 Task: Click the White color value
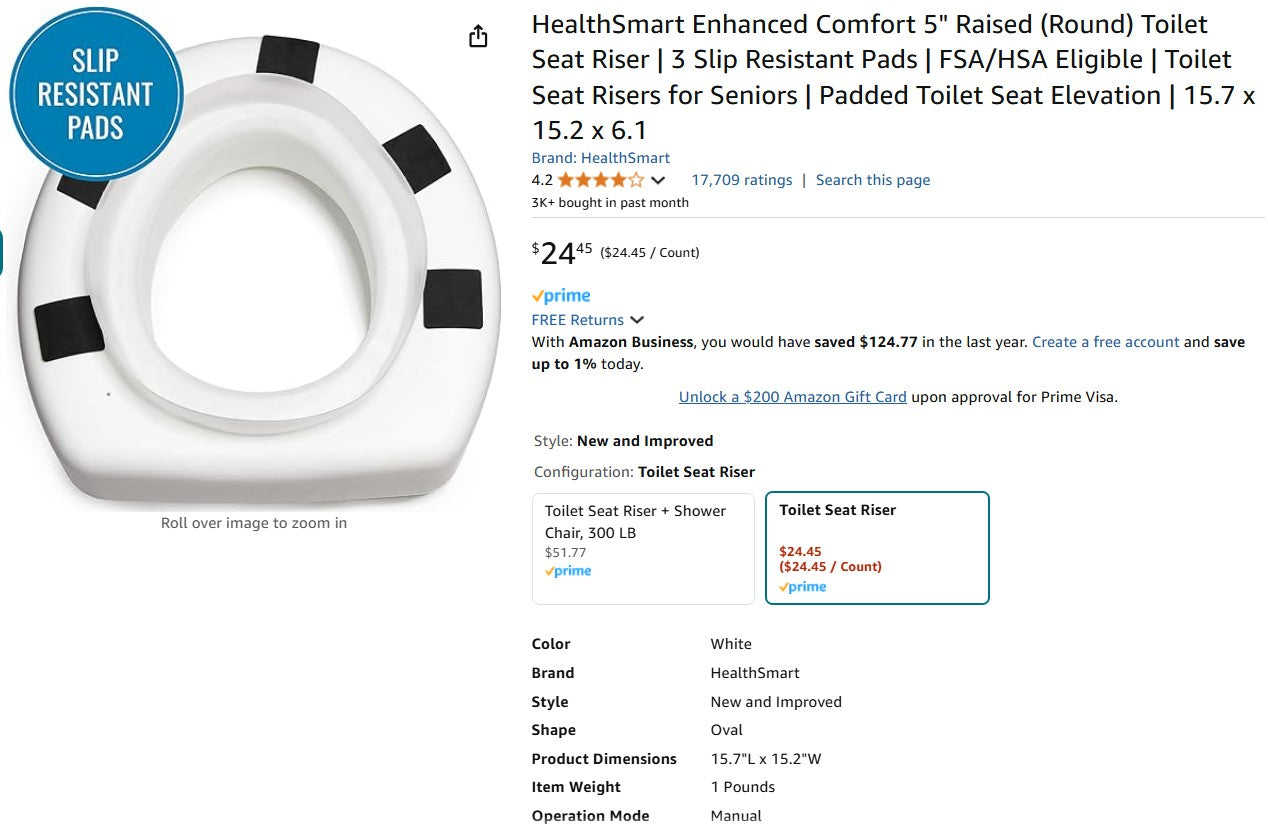731,644
